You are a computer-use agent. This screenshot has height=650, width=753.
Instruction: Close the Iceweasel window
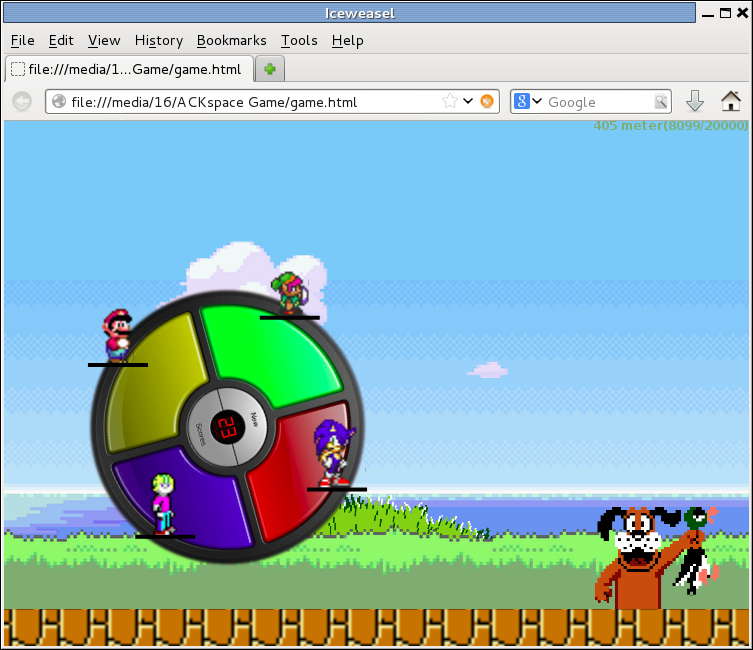(x=742, y=13)
